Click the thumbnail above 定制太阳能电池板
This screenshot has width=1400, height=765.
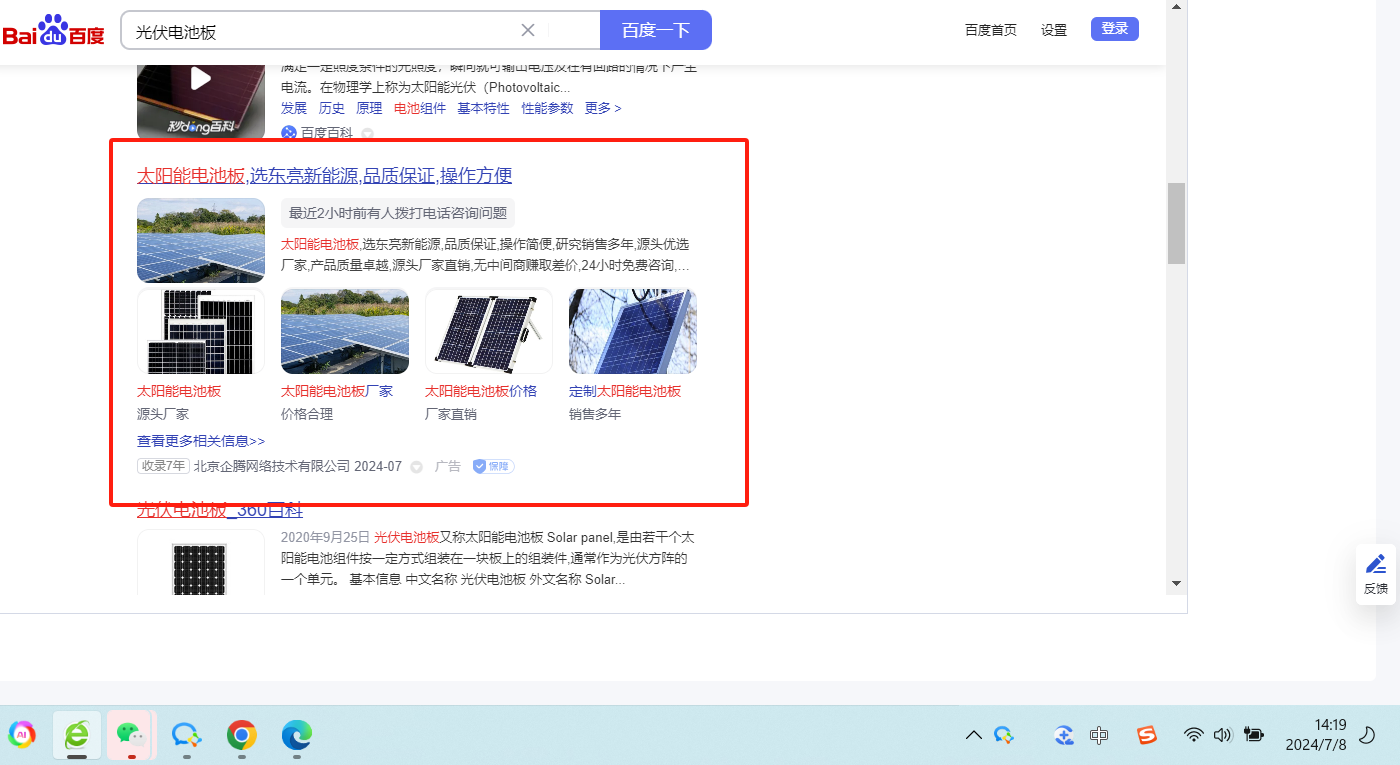tap(633, 332)
